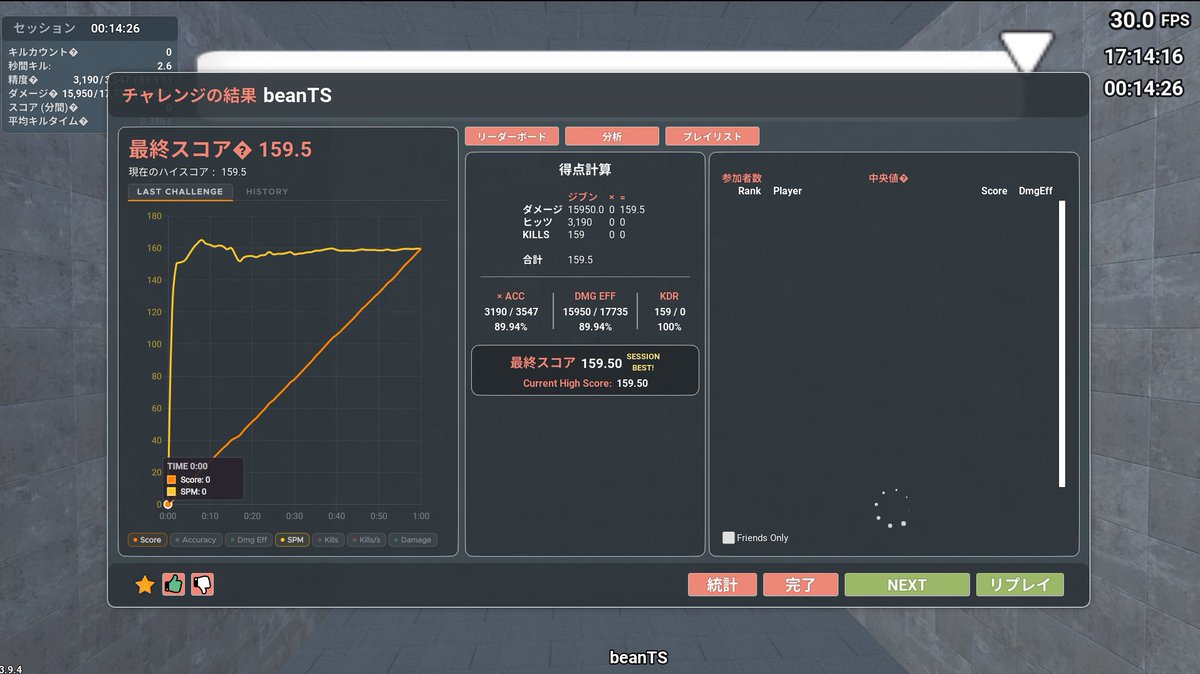Click the chart data point at 0:00
Screen dimensions: 1200x674
pyautogui.click(x=168, y=504)
